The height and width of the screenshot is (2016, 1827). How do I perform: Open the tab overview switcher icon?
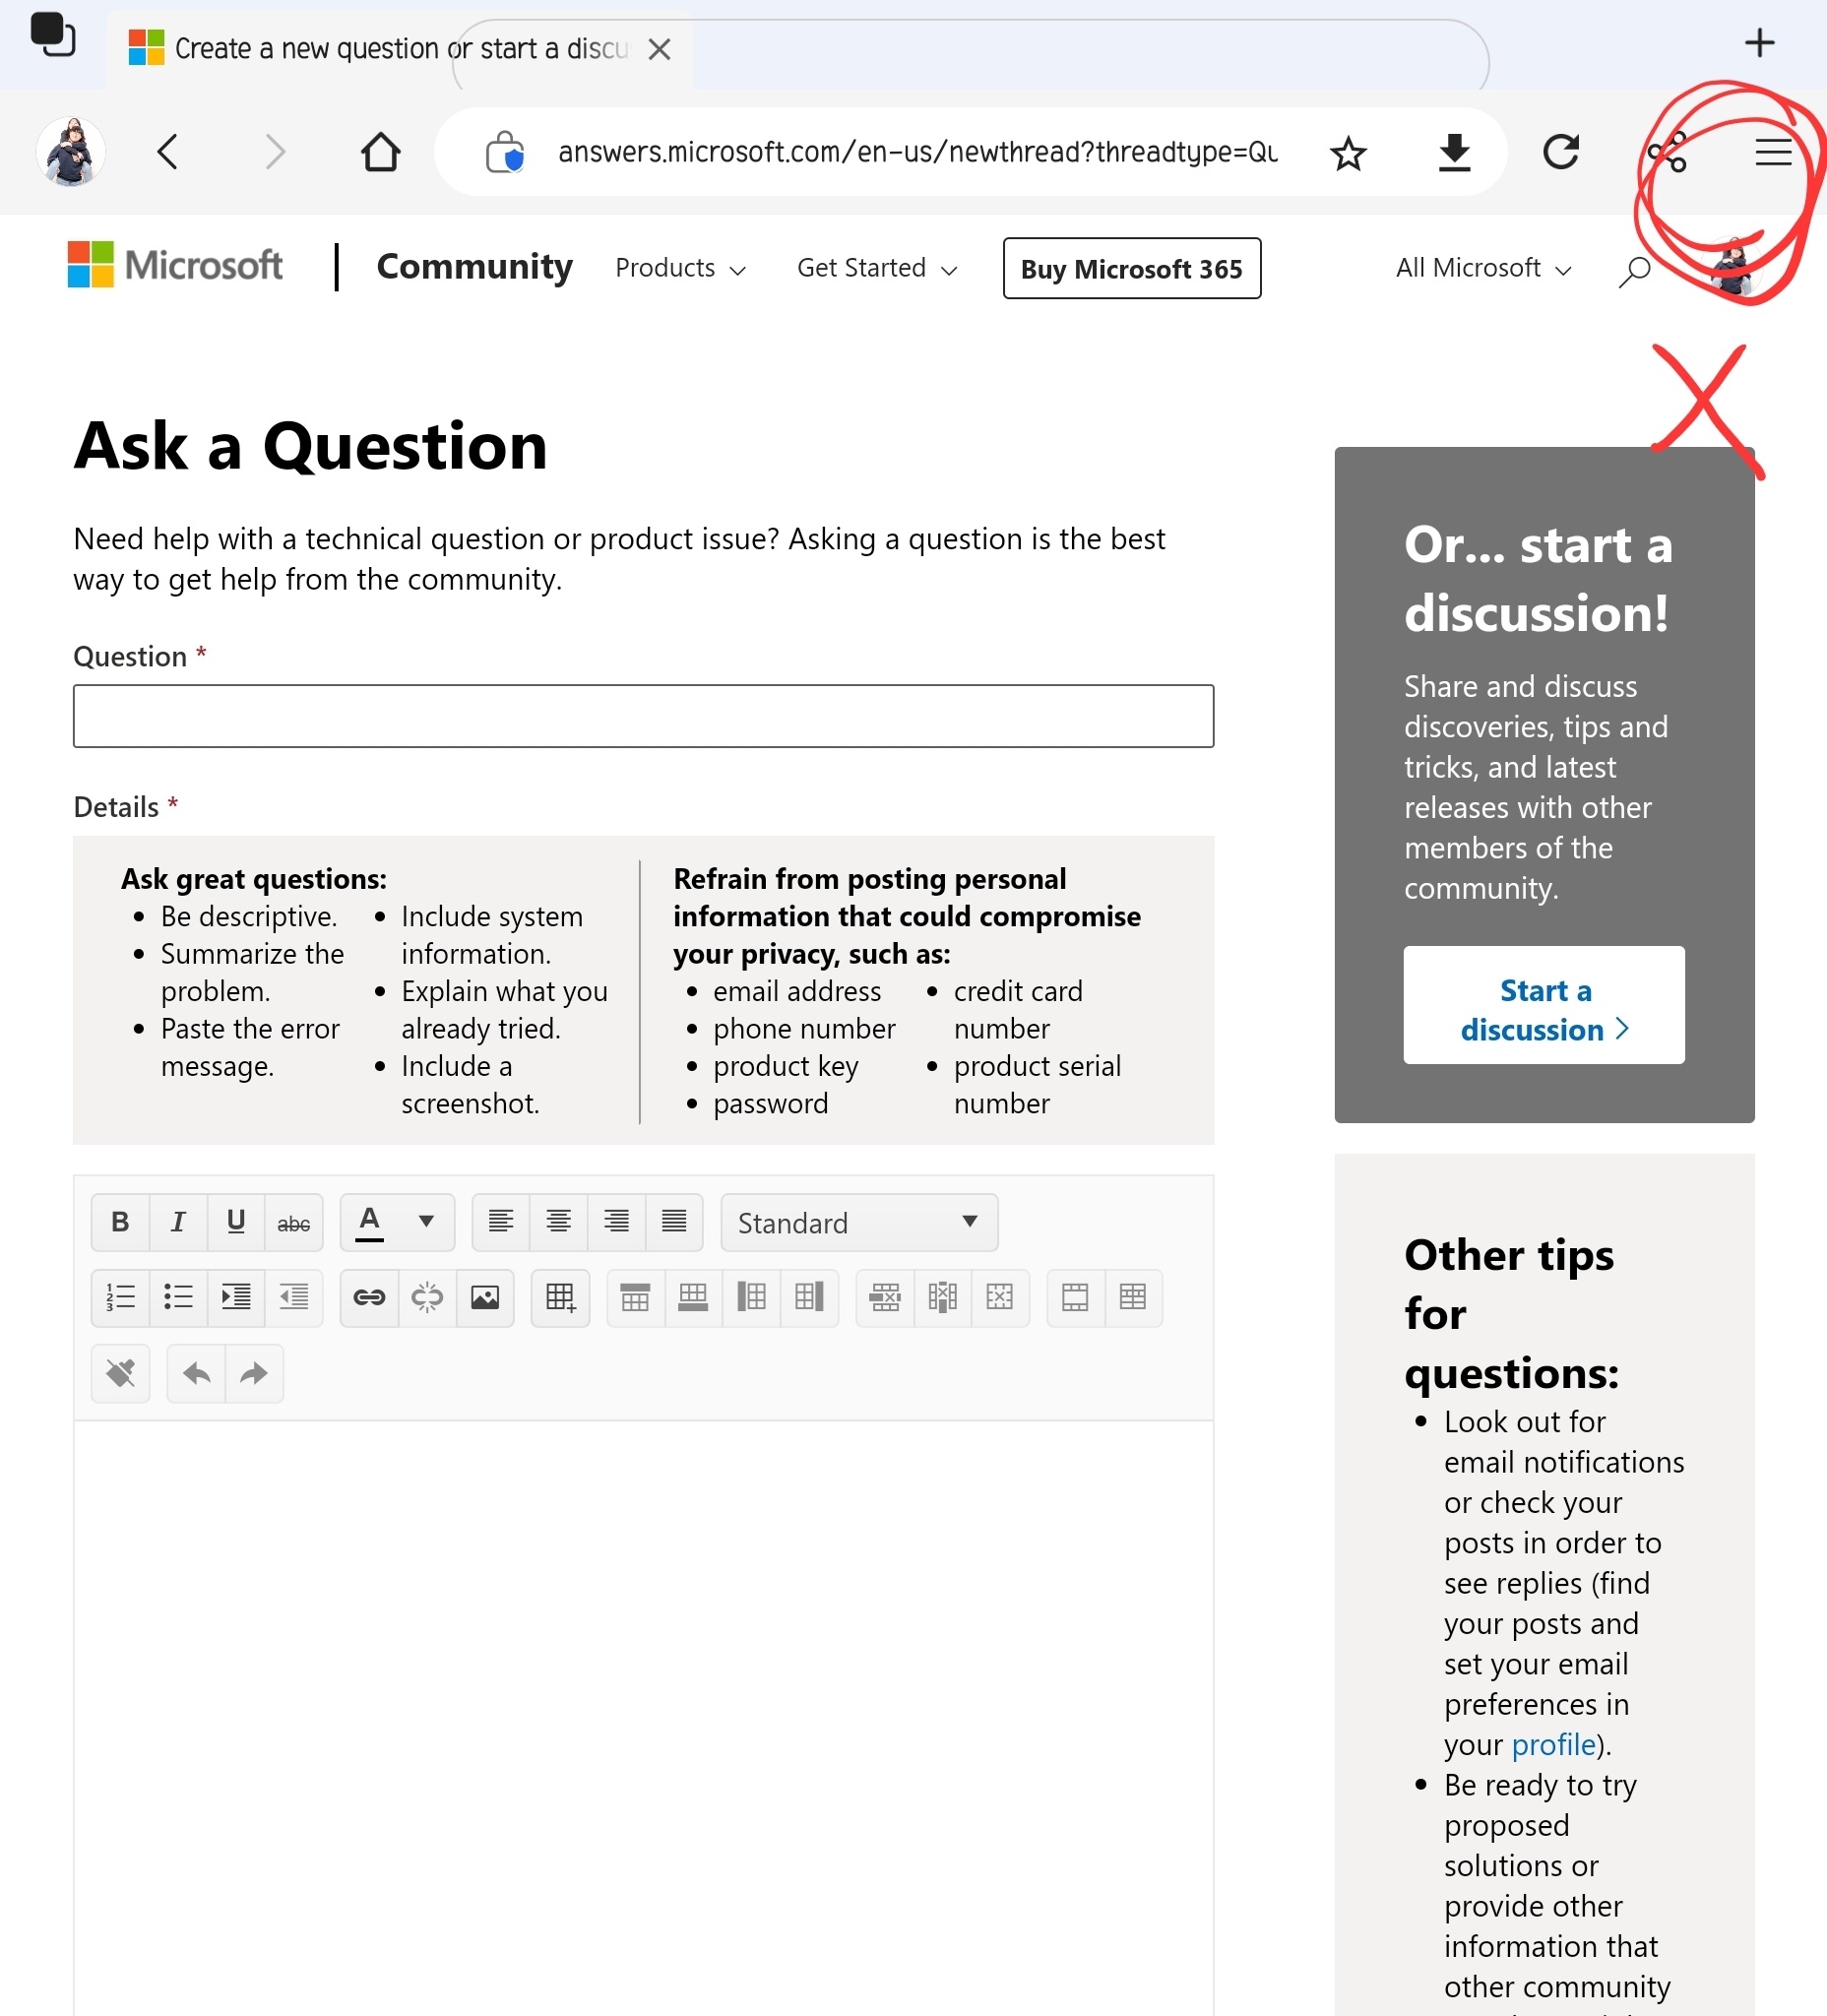click(x=53, y=35)
